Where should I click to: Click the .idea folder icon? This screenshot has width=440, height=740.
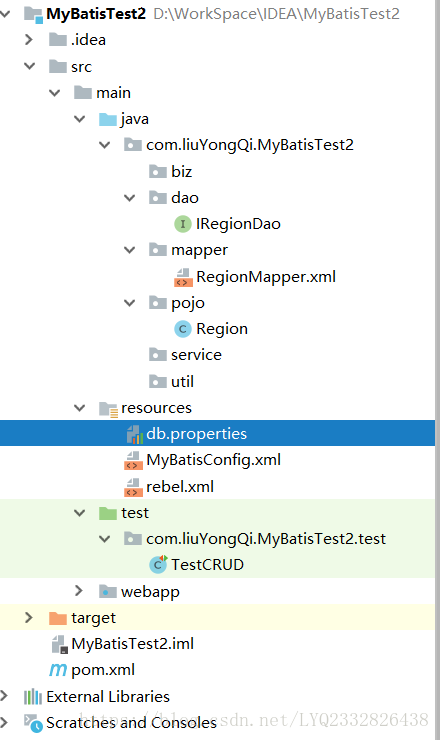pos(58,40)
